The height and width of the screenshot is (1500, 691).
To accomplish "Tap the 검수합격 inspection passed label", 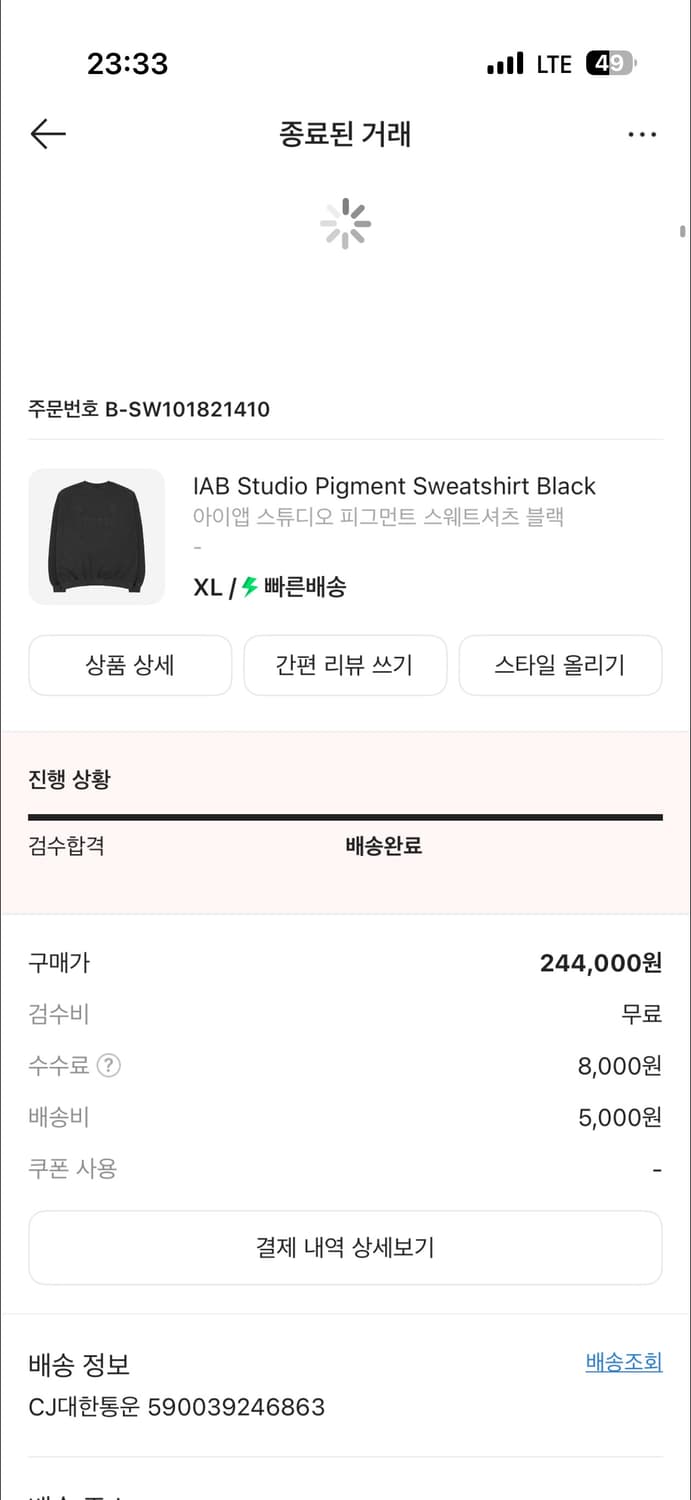I will [65, 846].
